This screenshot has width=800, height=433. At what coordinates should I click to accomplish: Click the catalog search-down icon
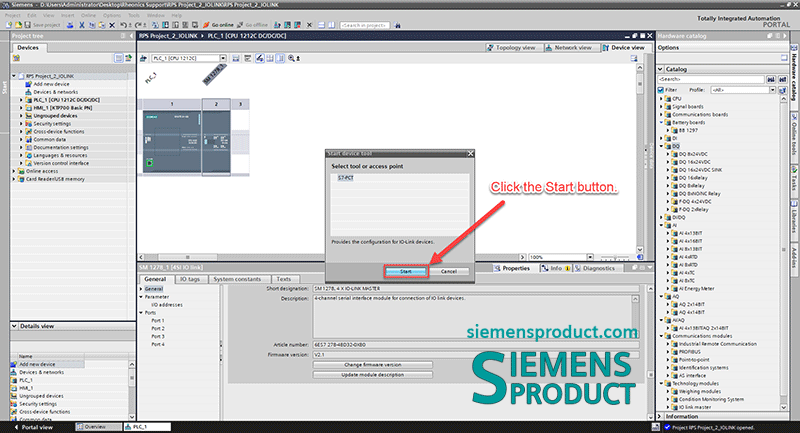click(x=771, y=79)
